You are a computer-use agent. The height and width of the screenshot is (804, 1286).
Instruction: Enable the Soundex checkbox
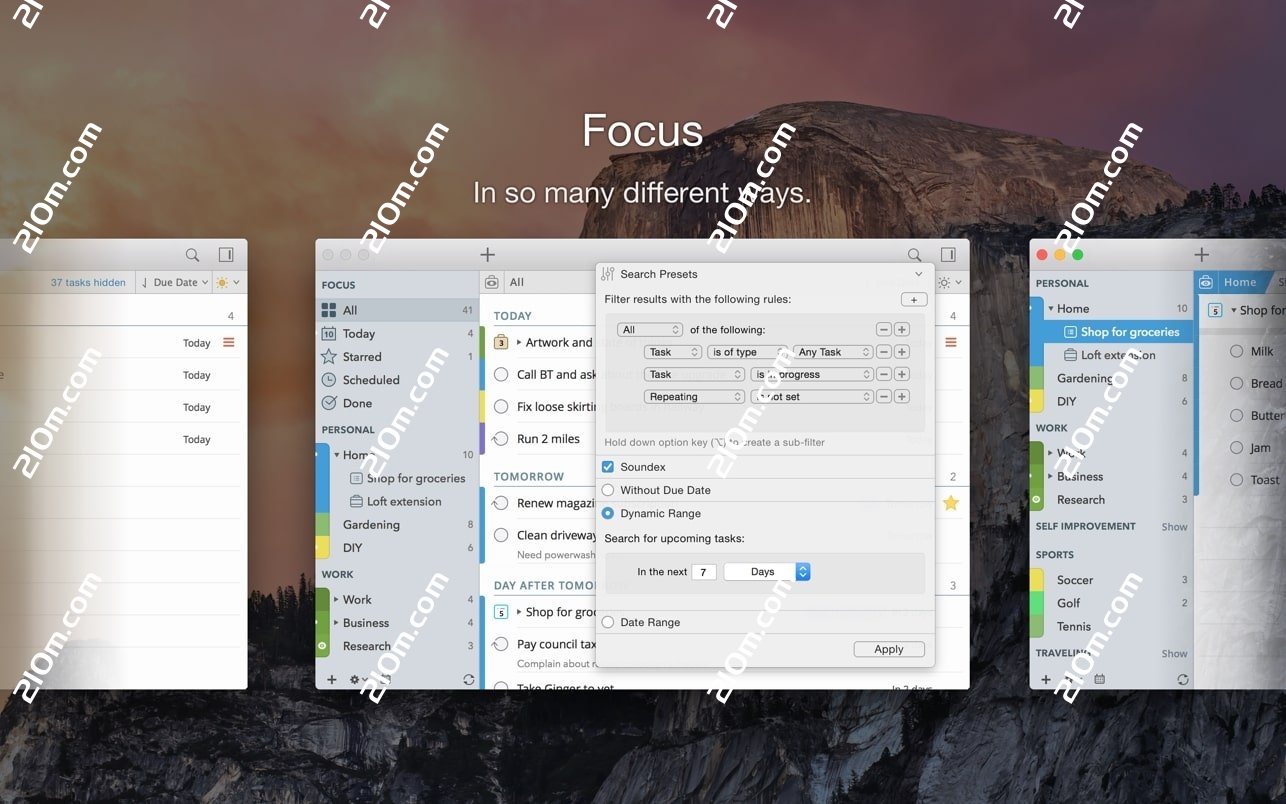607,466
